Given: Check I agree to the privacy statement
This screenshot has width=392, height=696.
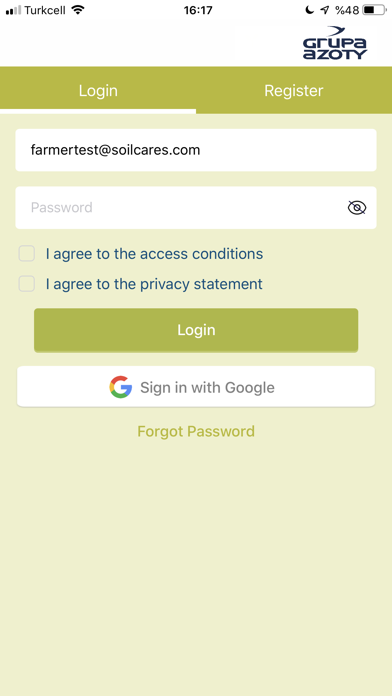Looking at the screenshot, I should tap(27, 284).
